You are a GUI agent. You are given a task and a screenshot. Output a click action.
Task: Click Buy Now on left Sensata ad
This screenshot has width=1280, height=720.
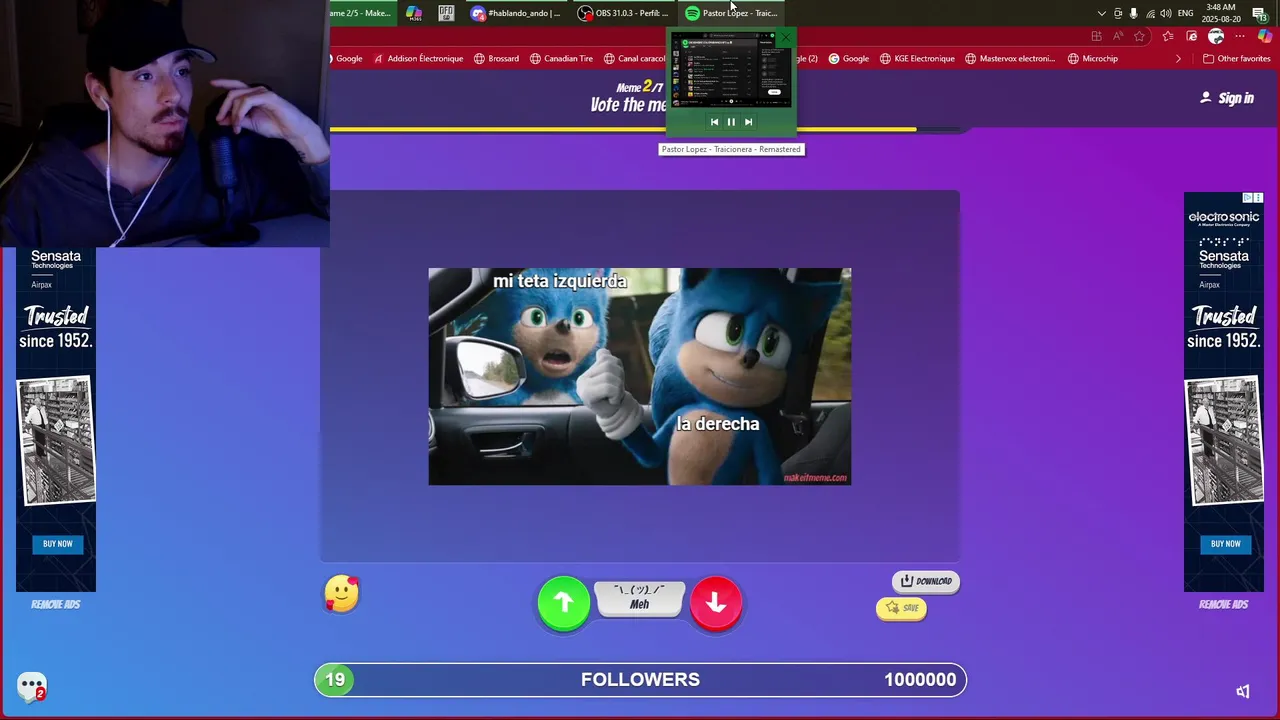(x=58, y=544)
